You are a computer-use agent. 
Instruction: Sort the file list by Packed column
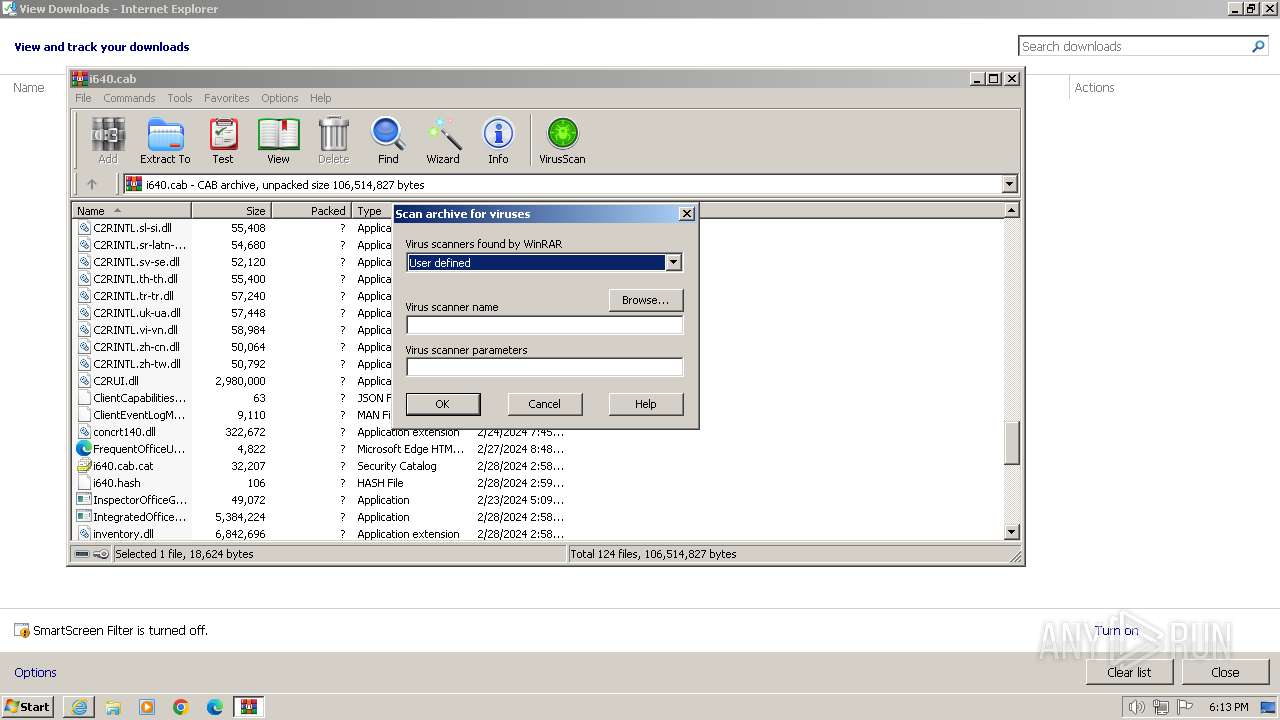pos(311,210)
